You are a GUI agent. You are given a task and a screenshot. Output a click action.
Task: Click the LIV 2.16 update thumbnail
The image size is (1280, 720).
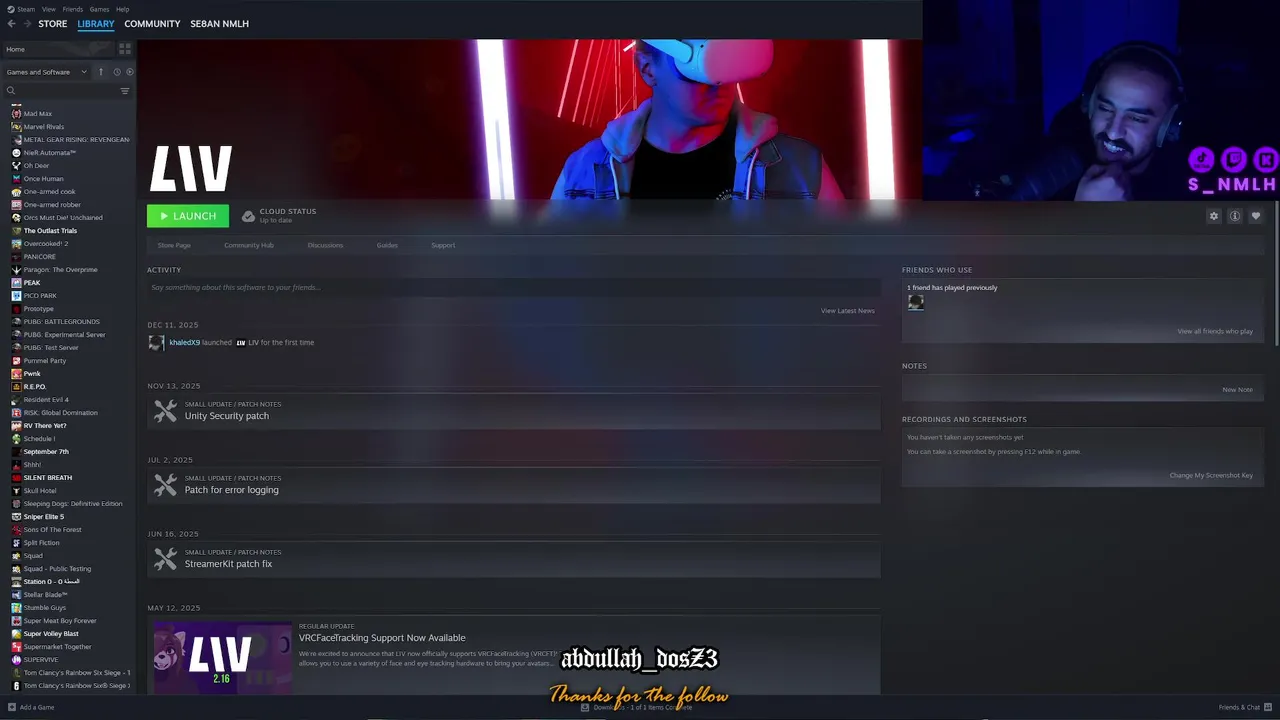coord(222,658)
